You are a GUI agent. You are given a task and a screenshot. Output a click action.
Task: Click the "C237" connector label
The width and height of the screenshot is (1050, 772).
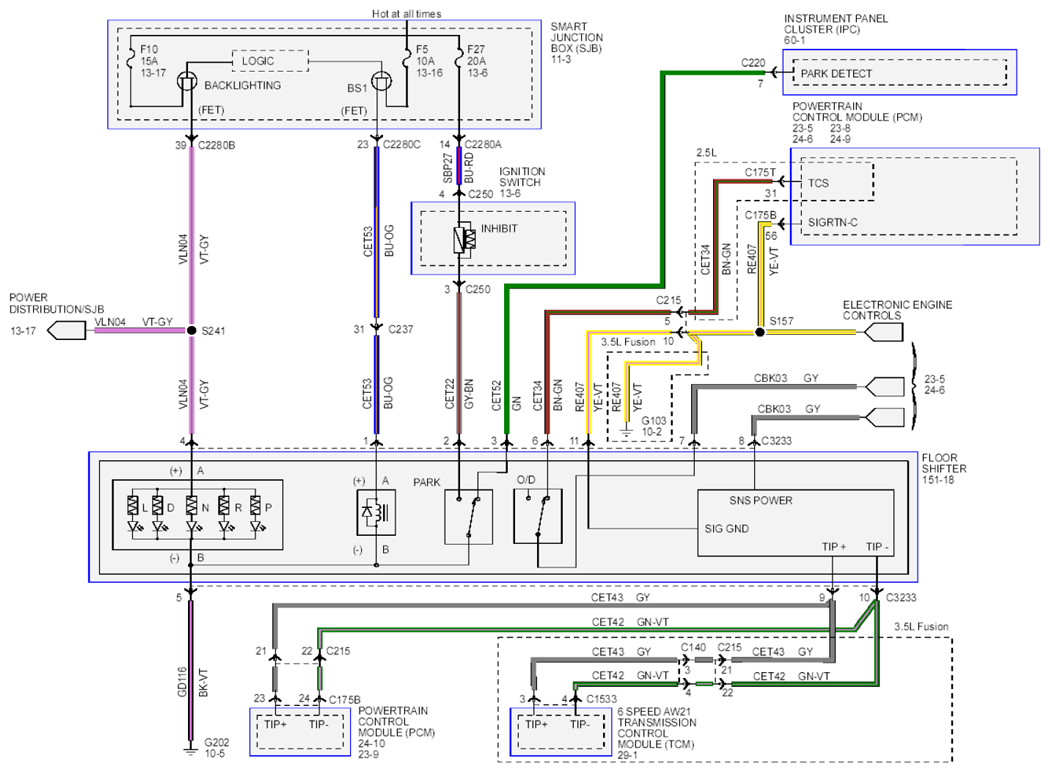pyautogui.click(x=400, y=329)
